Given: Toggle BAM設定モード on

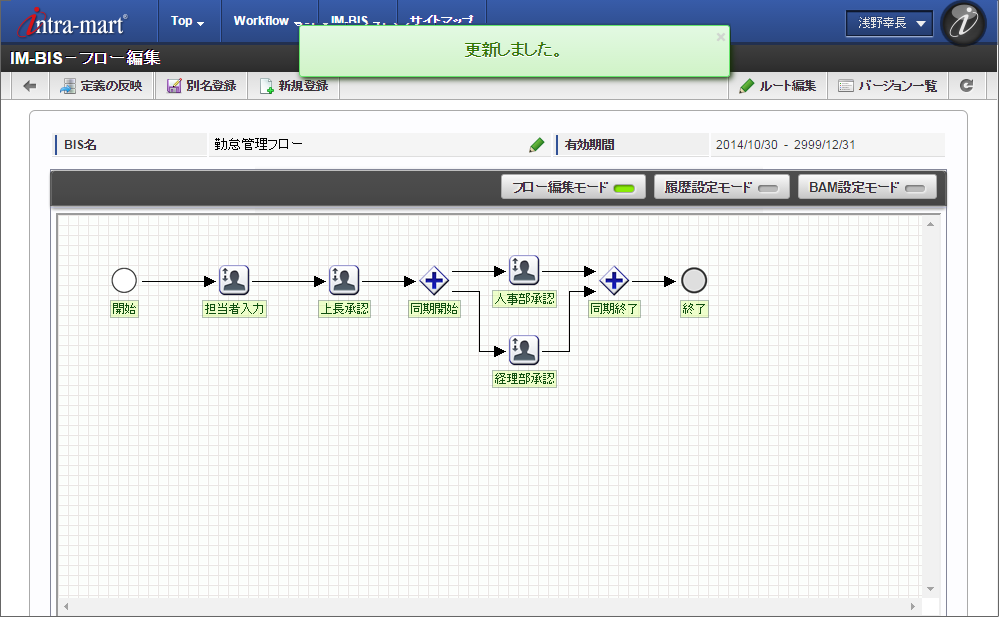Looking at the screenshot, I should pos(867,187).
